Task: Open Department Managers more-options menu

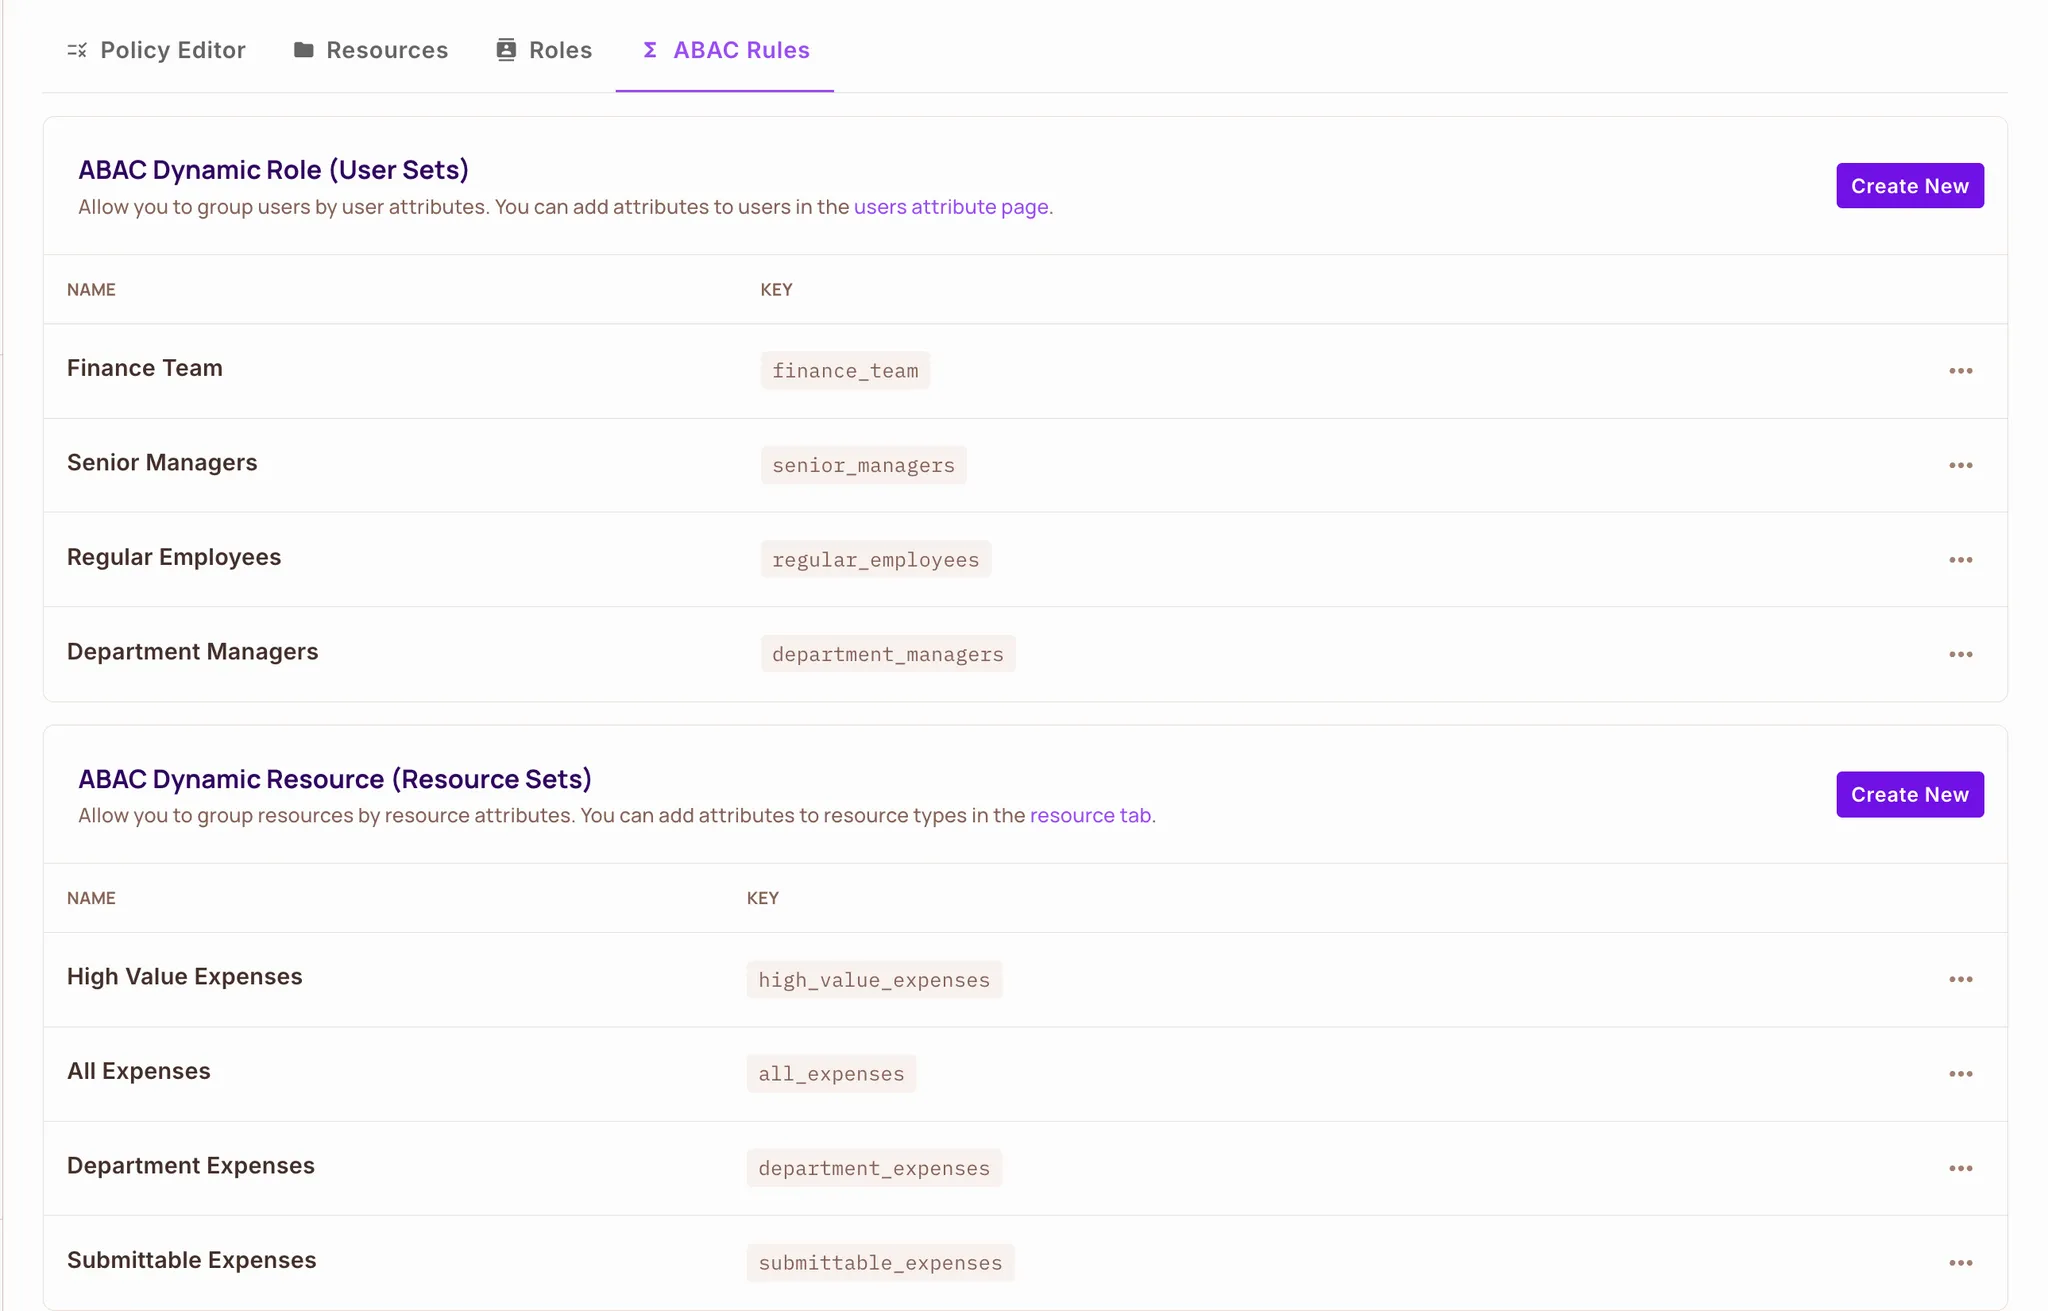Action: pyautogui.click(x=1960, y=654)
